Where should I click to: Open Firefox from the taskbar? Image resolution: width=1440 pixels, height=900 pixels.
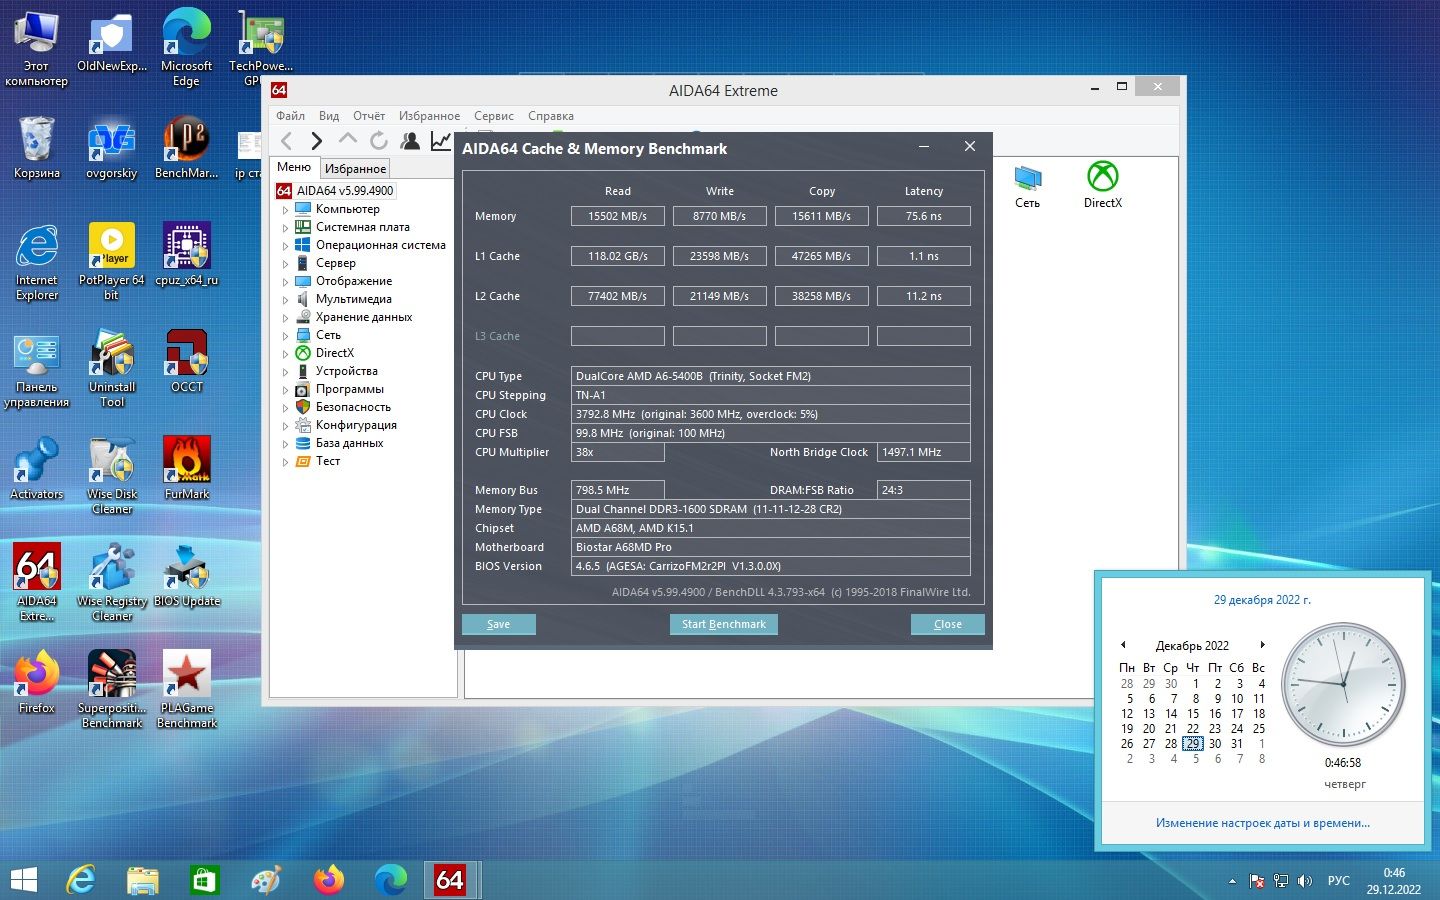coord(328,880)
